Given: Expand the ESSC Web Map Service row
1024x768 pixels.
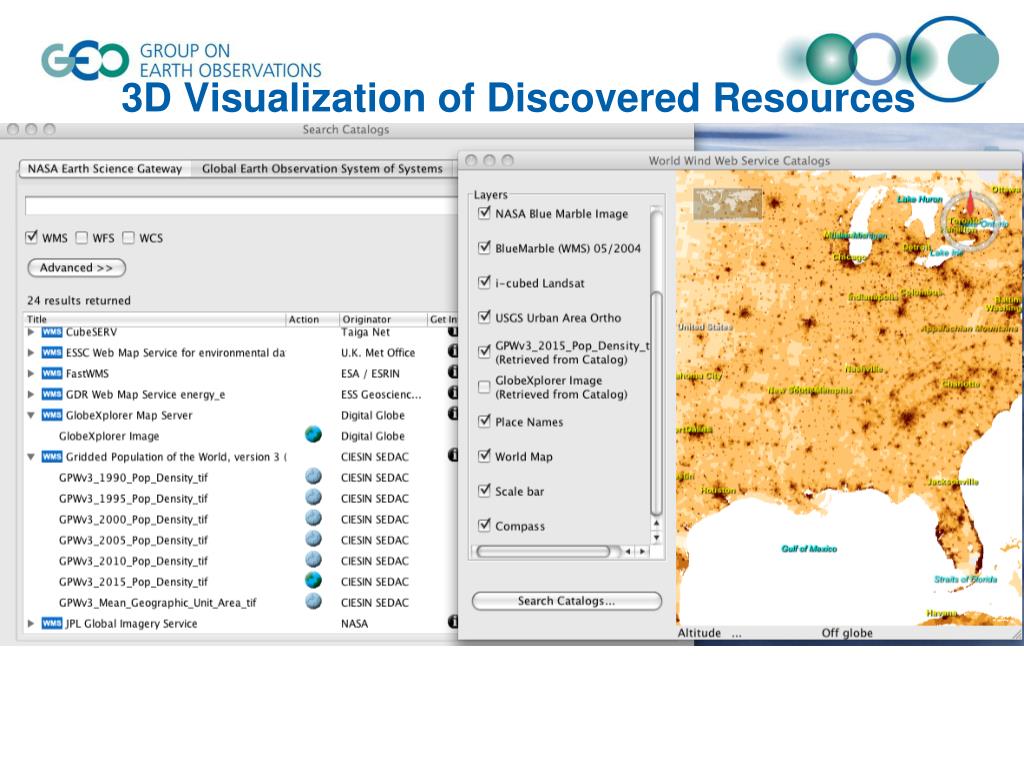Looking at the screenshot, I should tap(31, 353).
